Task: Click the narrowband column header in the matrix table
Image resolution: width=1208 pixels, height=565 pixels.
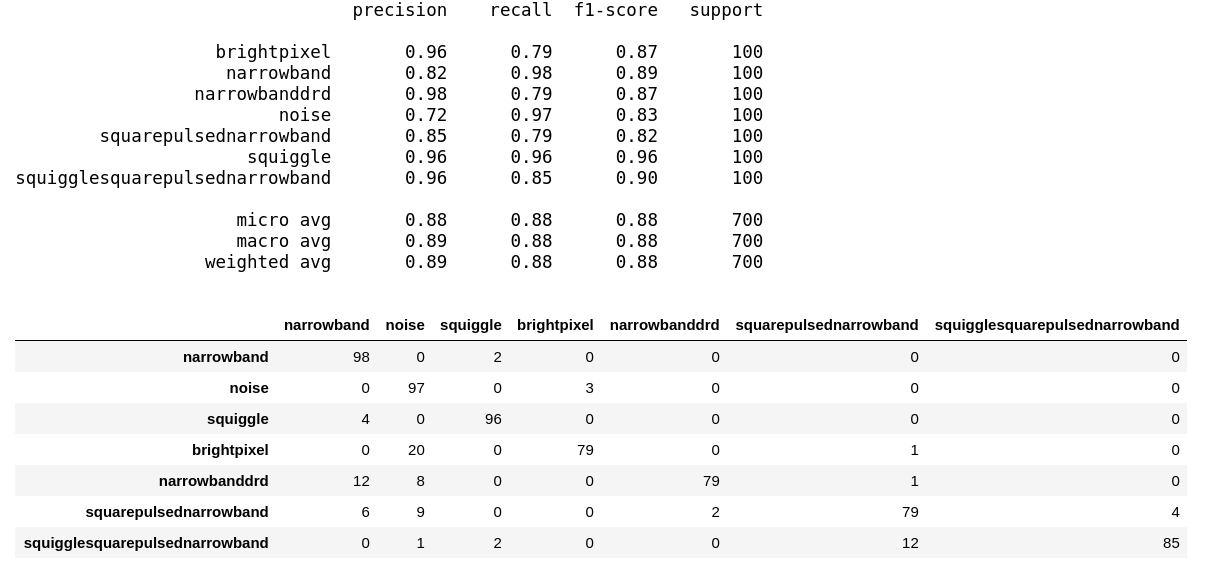Action: coord(326,325)
